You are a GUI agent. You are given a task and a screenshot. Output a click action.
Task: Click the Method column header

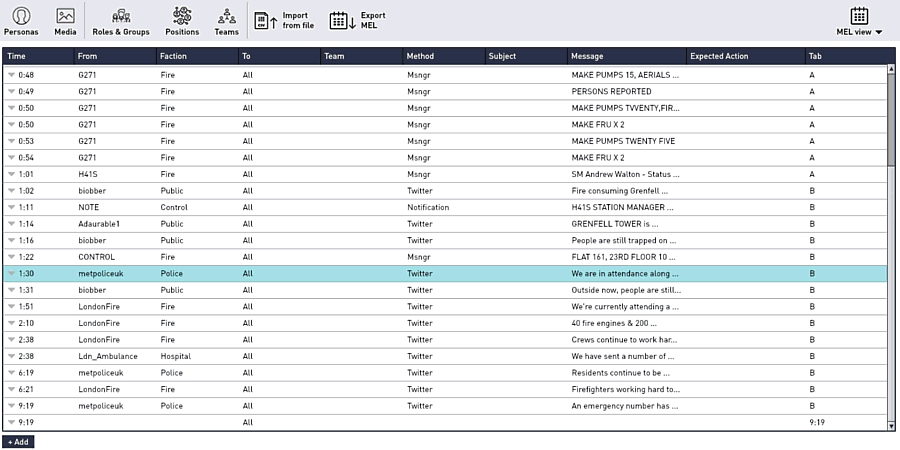443,56
